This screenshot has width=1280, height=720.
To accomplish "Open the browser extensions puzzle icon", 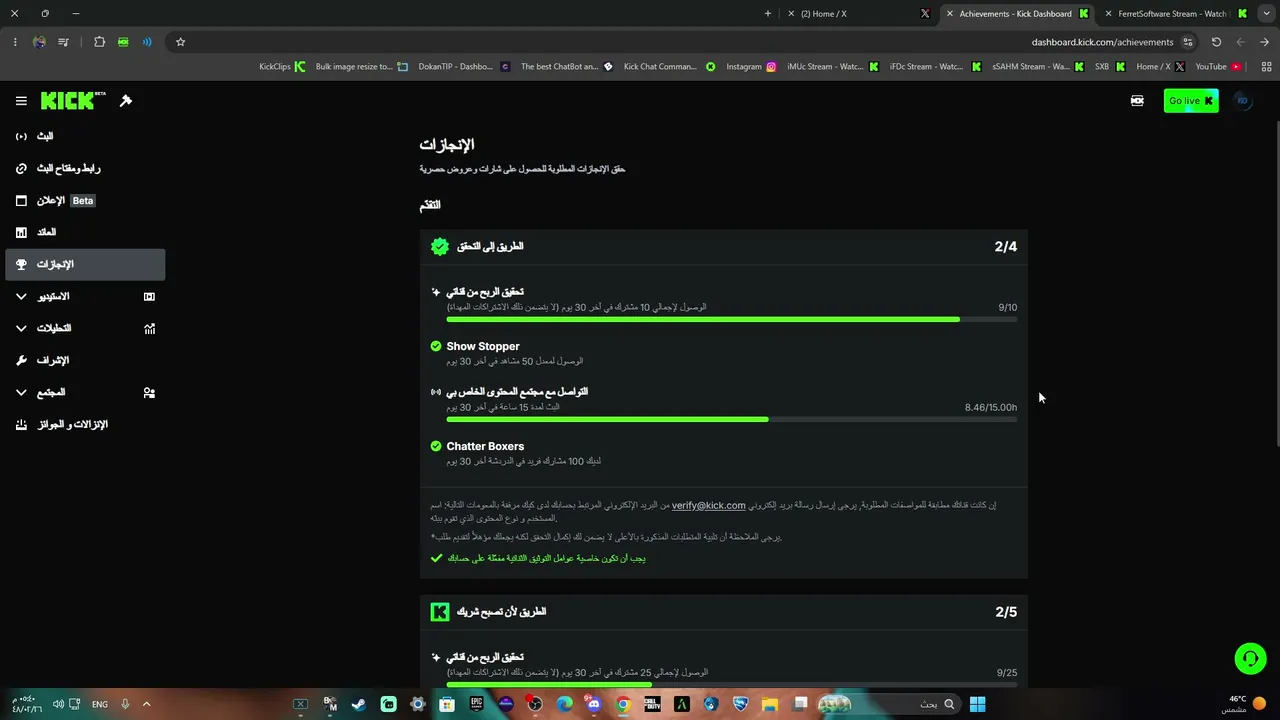I will pos(99,42).
